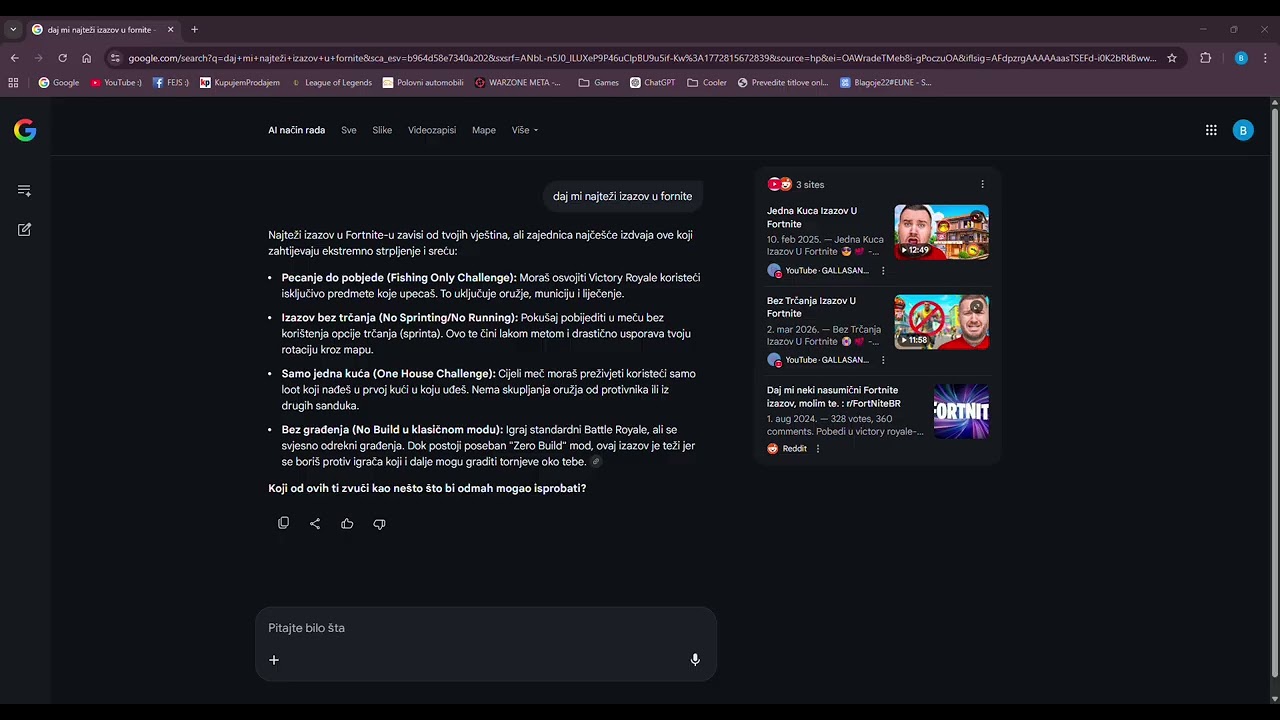Give the answer a thumbs down
The width and height of the screenshot is (1280, 720).
pyautogui.click(x=379, y=523)
